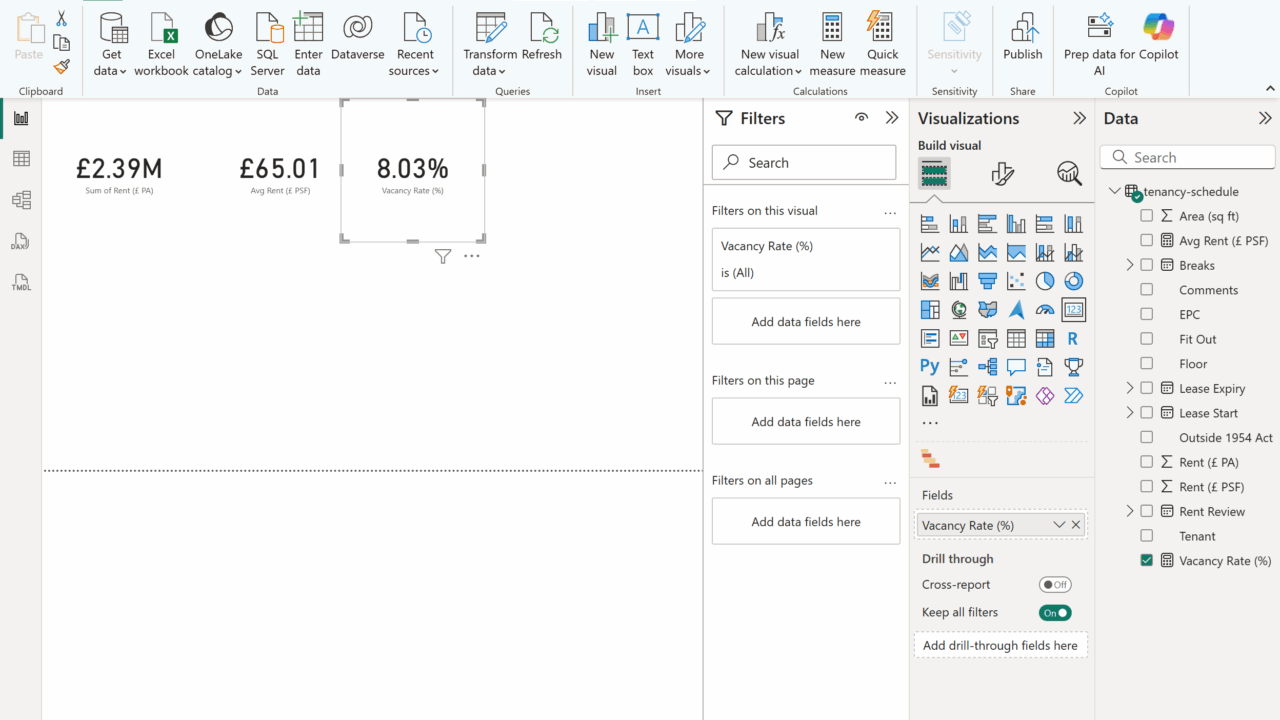Image resolution: width=1280 pixels, height=720 pixels.
Task: Collapse the tenancy-schedule table
Action: [x=1114, y=191]
